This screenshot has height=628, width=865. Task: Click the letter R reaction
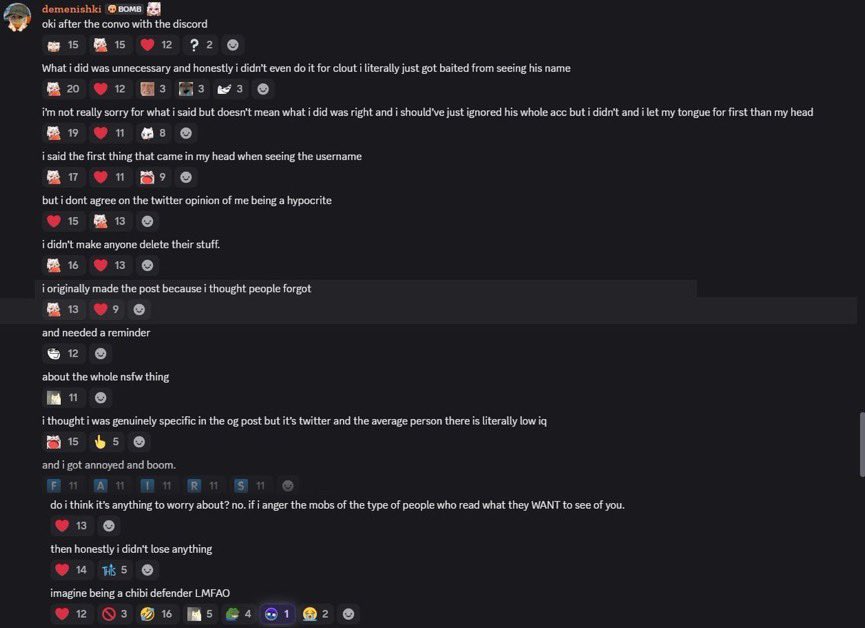203,486
